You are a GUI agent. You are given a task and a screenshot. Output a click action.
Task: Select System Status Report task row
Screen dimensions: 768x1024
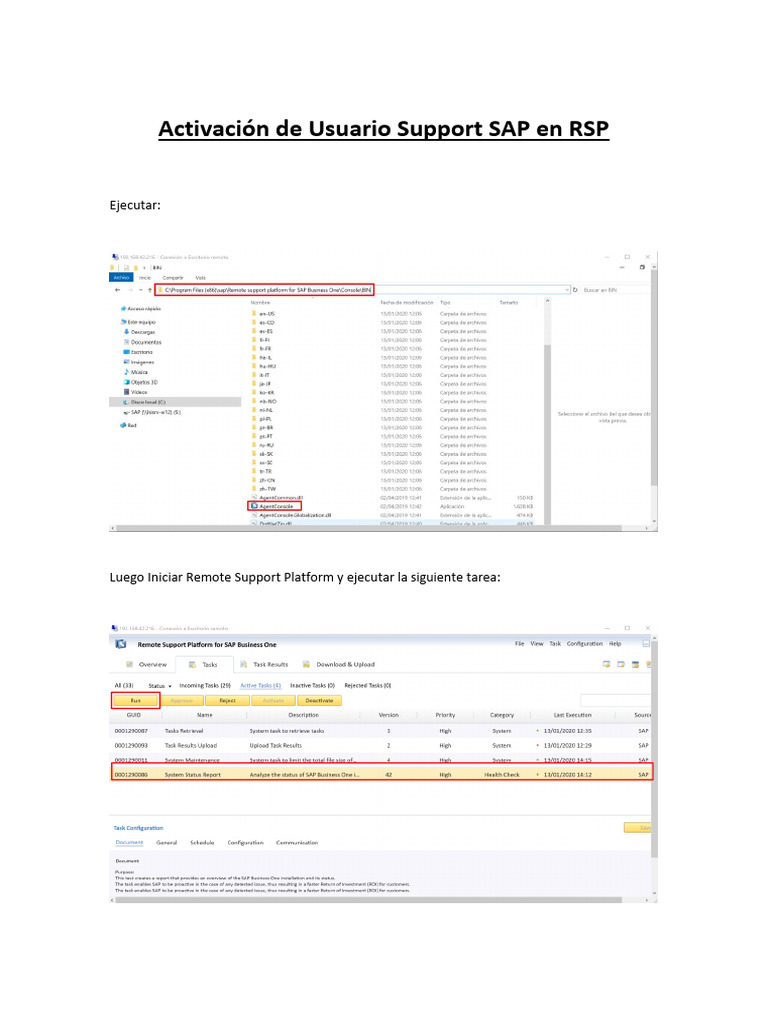click(382, 775)
